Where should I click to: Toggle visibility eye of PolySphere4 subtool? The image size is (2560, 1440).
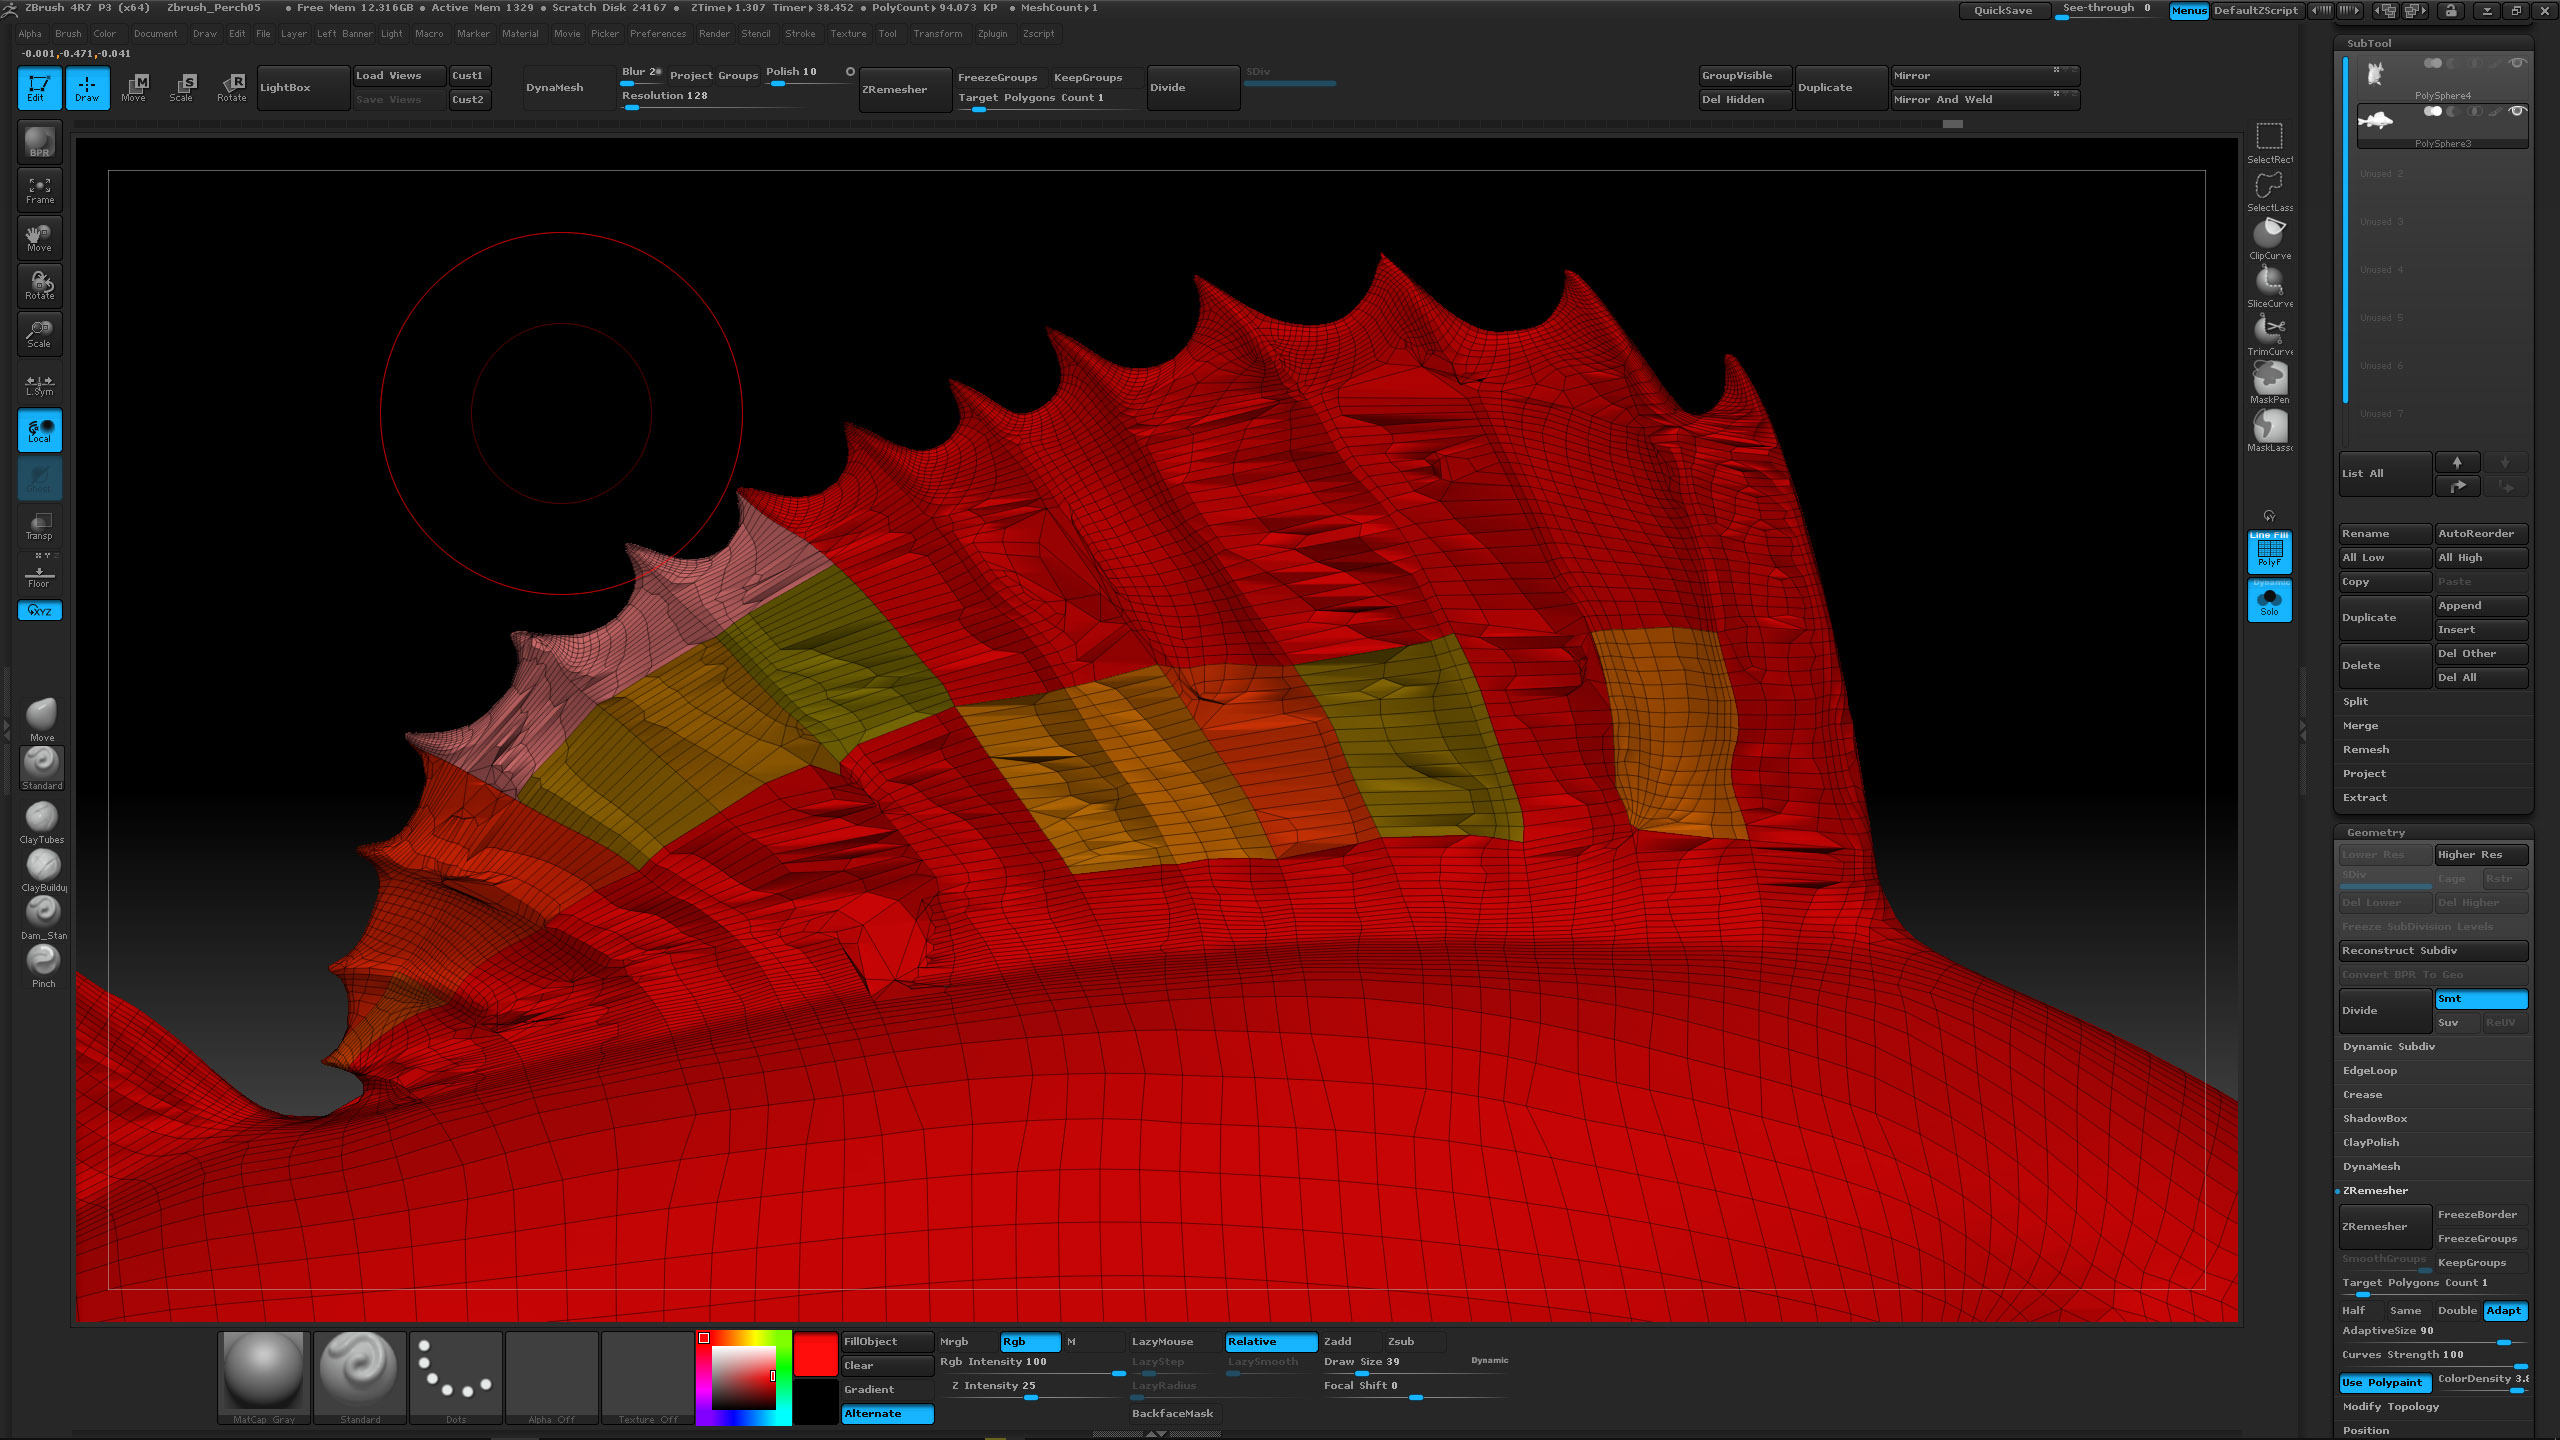2518,63
